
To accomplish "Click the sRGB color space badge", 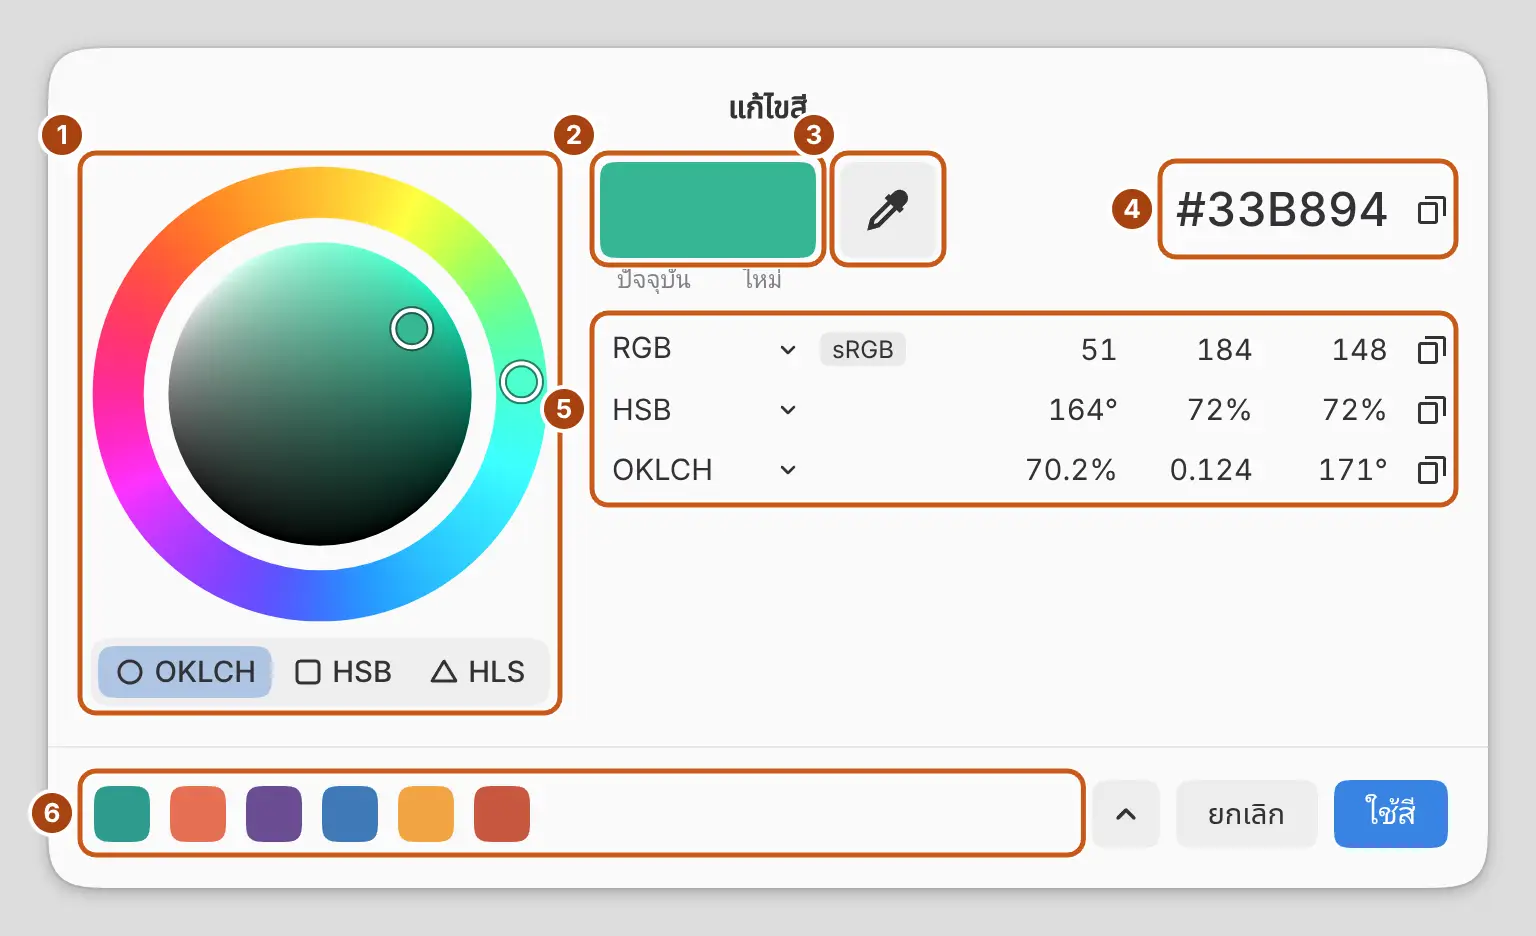I will pyautogui.click(x=863, y=350).
